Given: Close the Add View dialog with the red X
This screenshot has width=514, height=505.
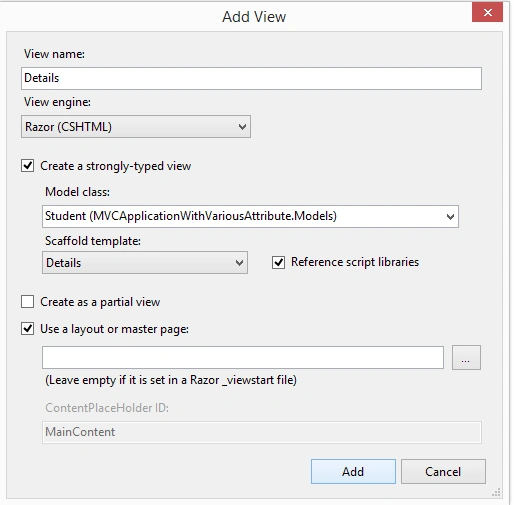Looking at the screenshot, I should point(487,13).
